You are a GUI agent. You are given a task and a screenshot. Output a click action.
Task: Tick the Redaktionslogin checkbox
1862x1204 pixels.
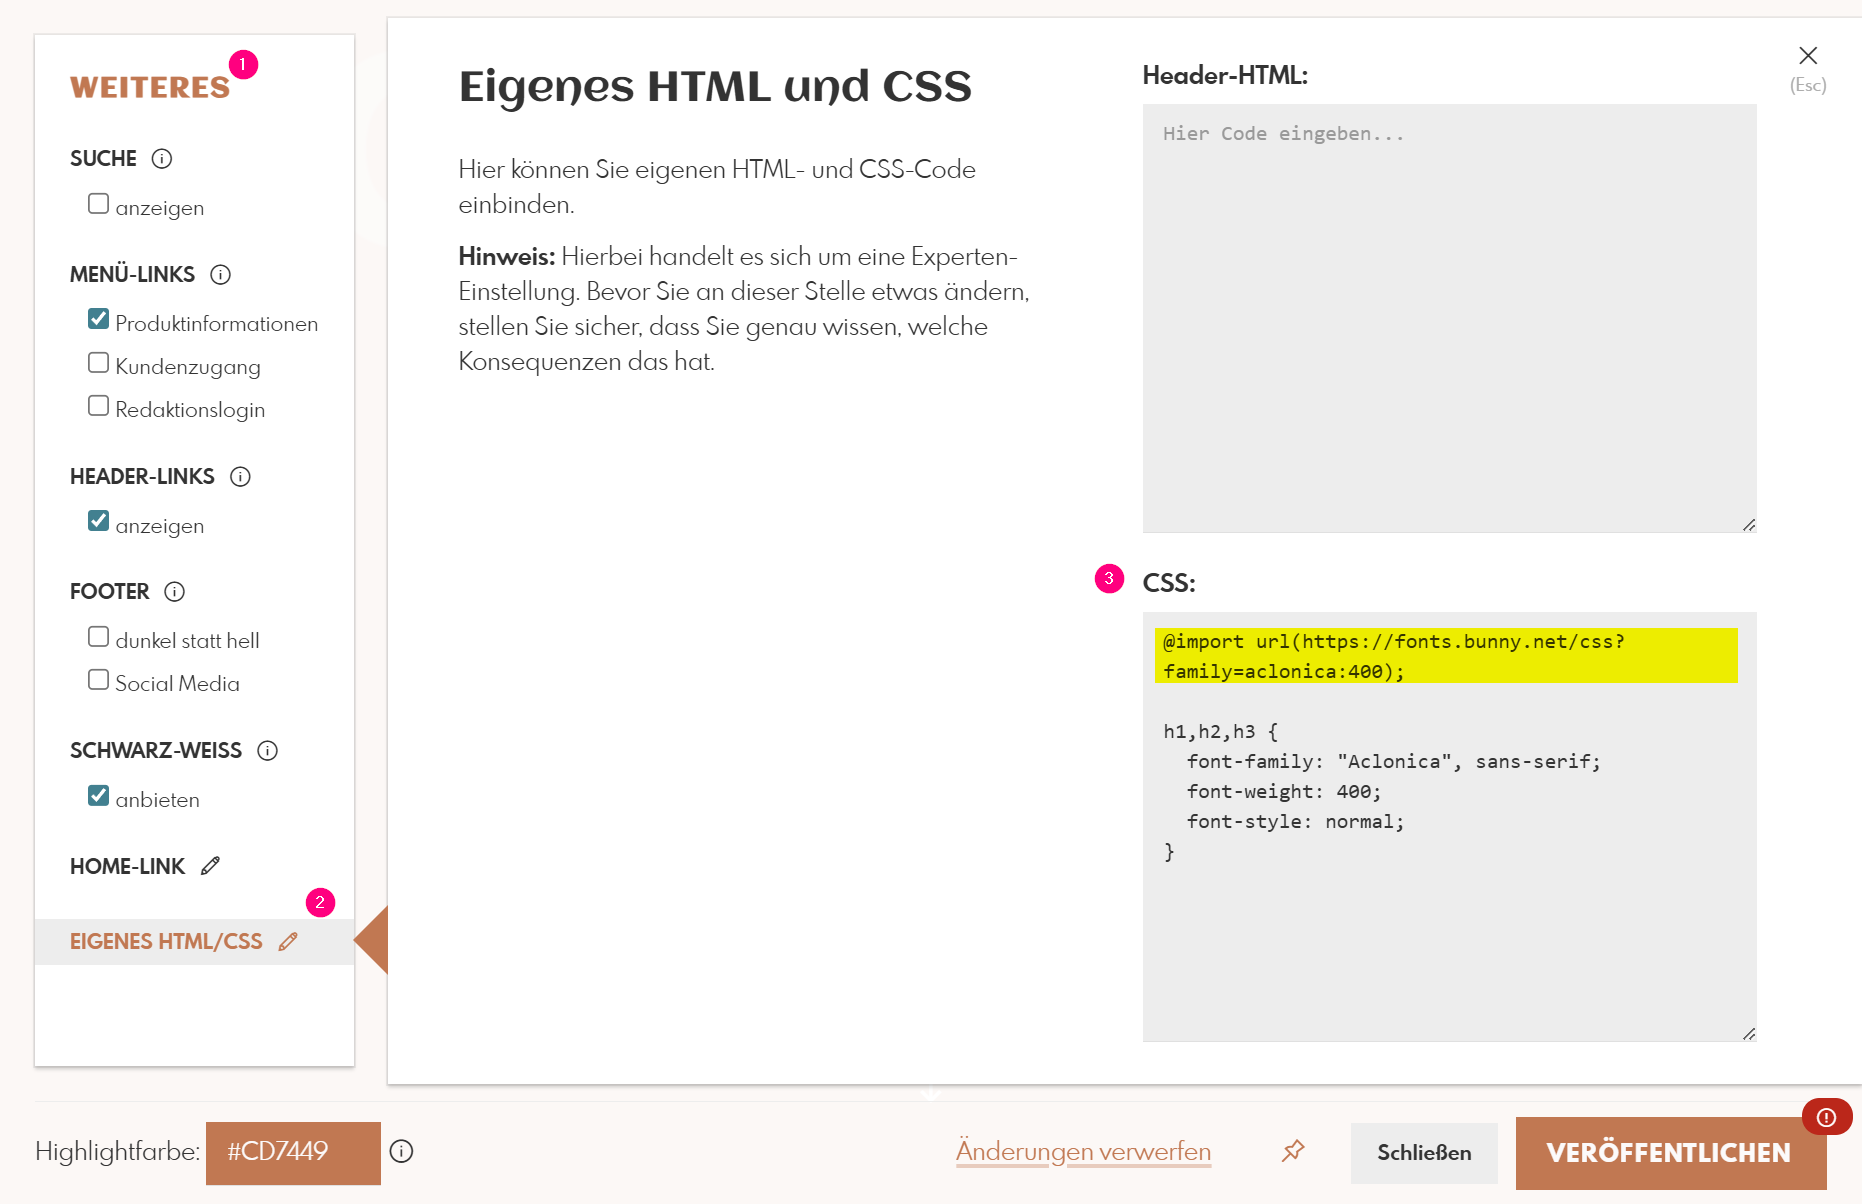click(98, 405)
